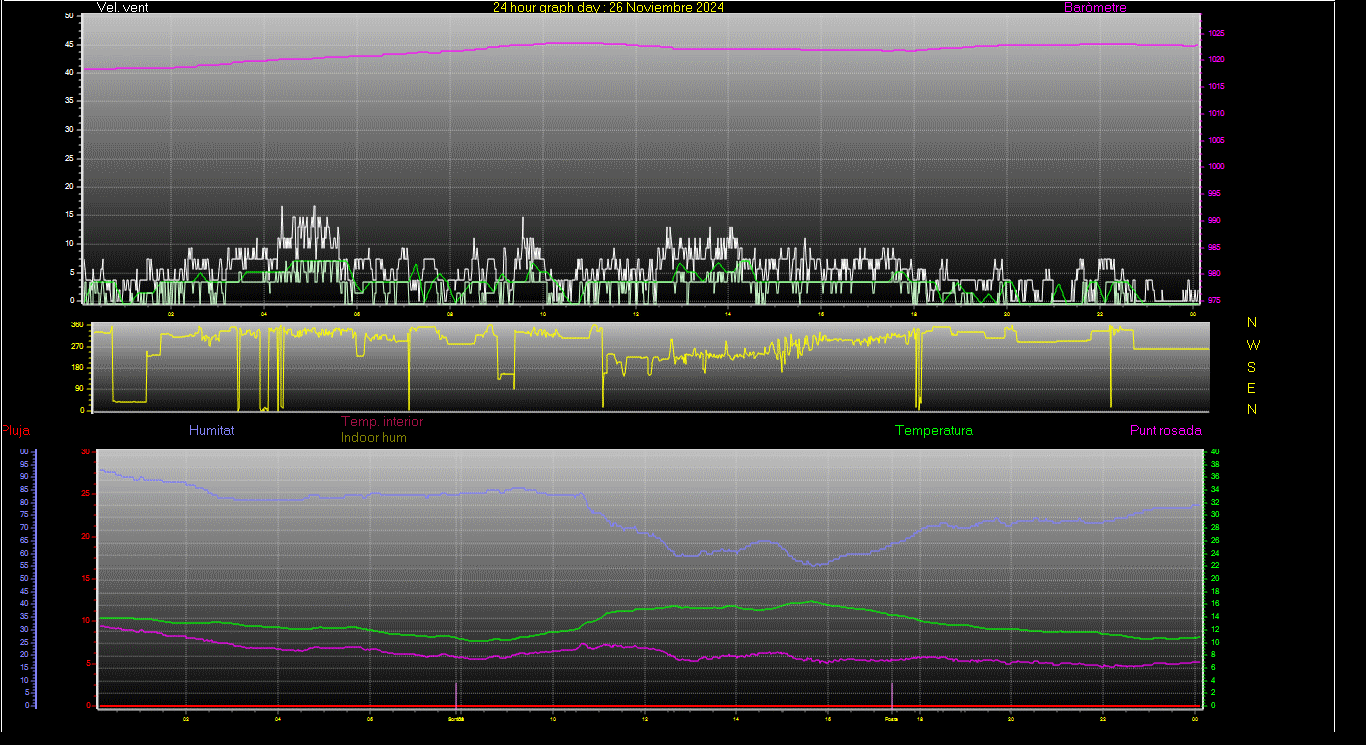This screenshot has width=1366, height=745.
Task: Click the "Temp. interior" legend label
Action: point(381,422)
